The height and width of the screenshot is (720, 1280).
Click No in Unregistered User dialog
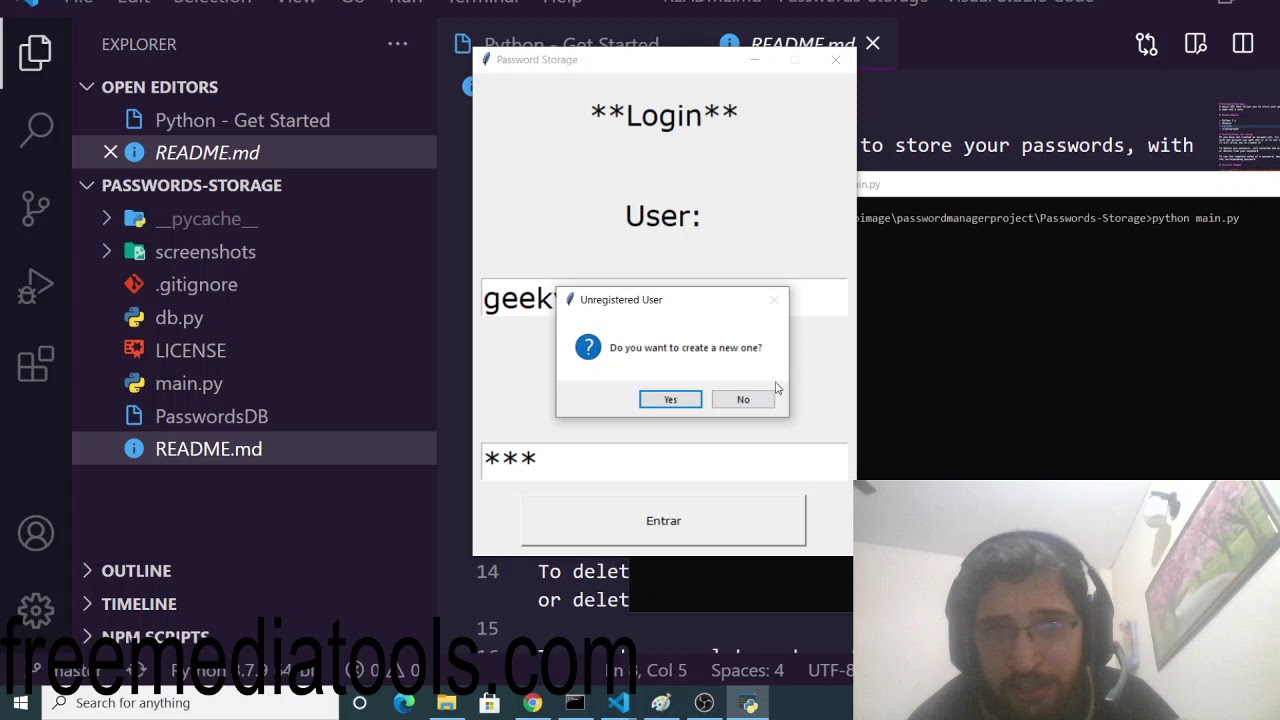tap(743, 399)
